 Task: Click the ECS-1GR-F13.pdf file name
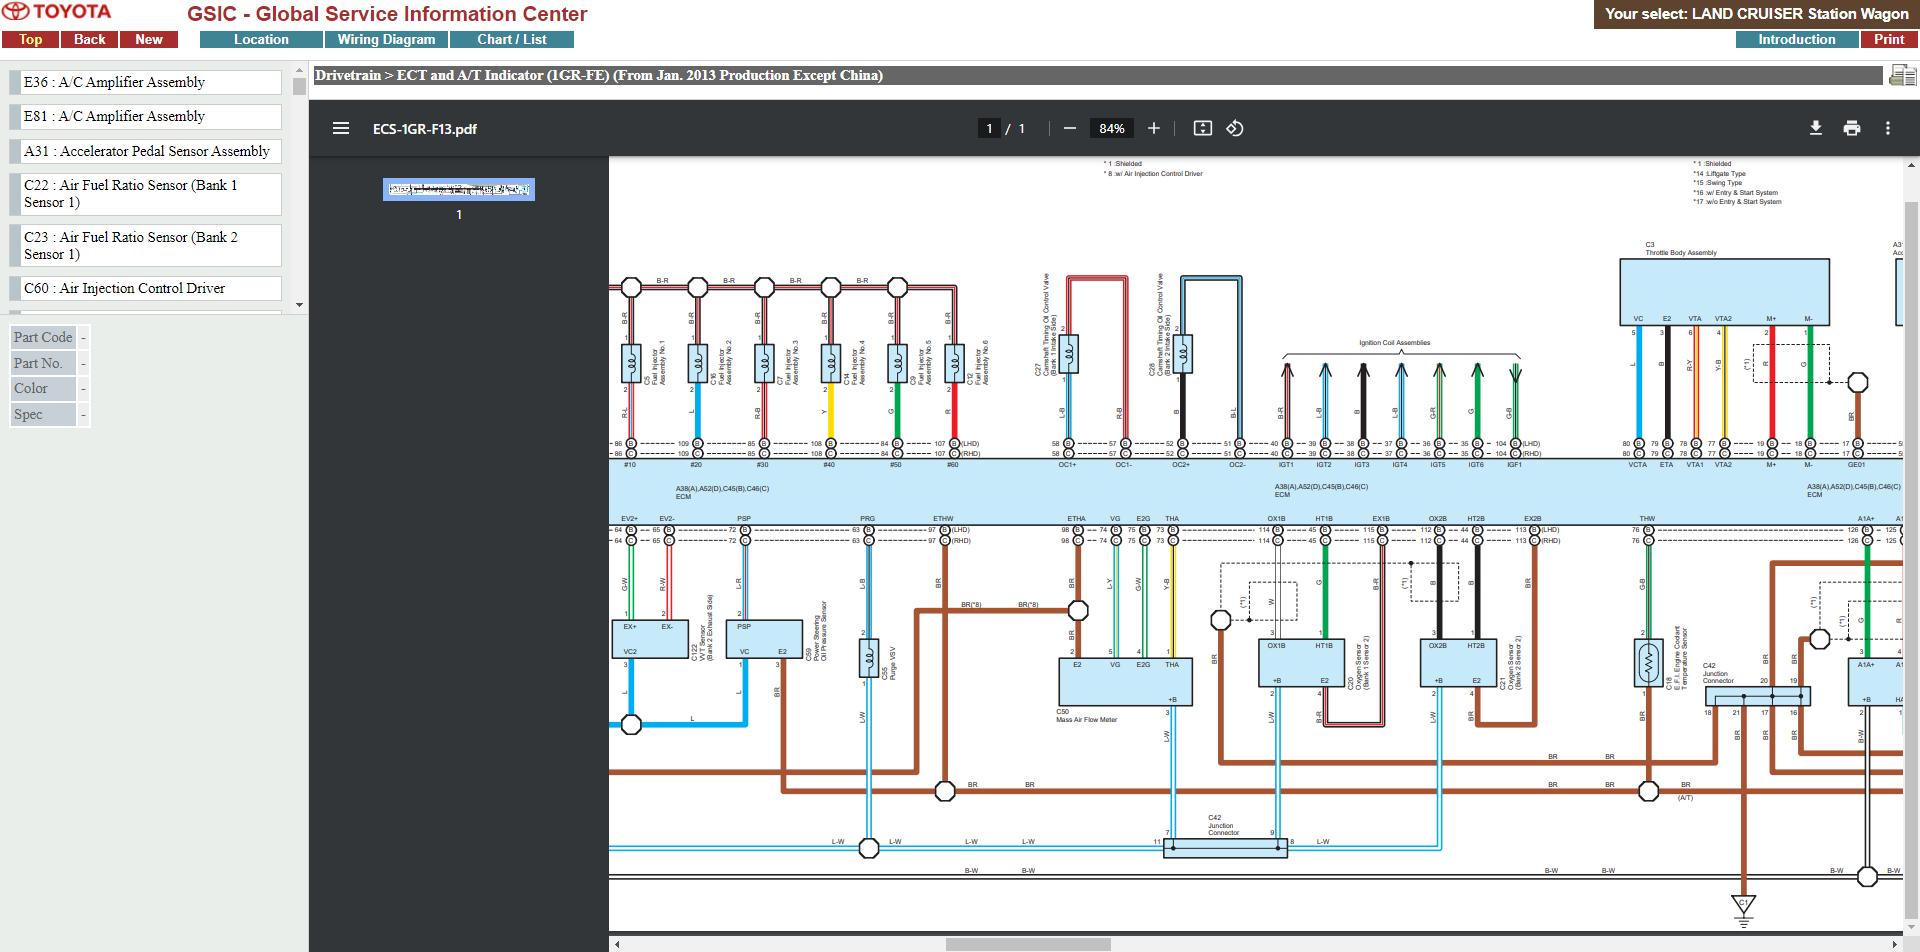(x=425, y=129)
